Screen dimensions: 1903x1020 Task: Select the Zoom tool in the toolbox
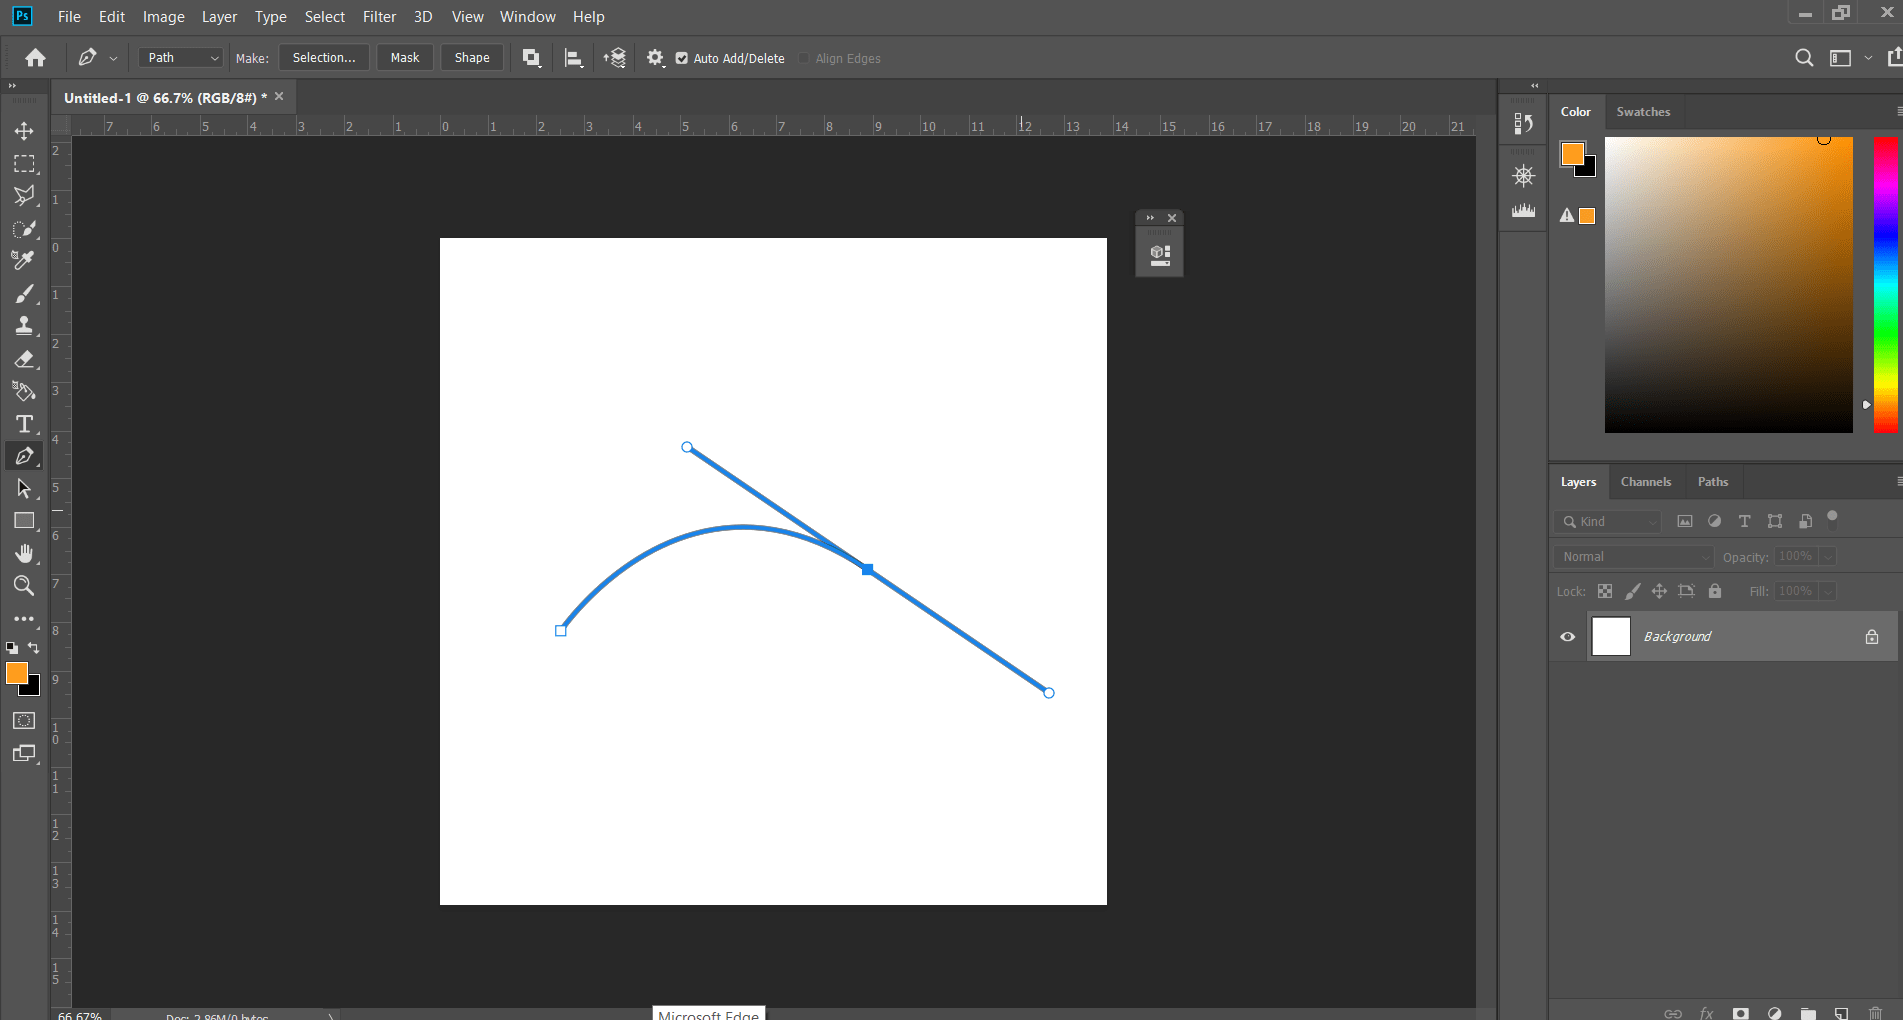coord(24,585)
